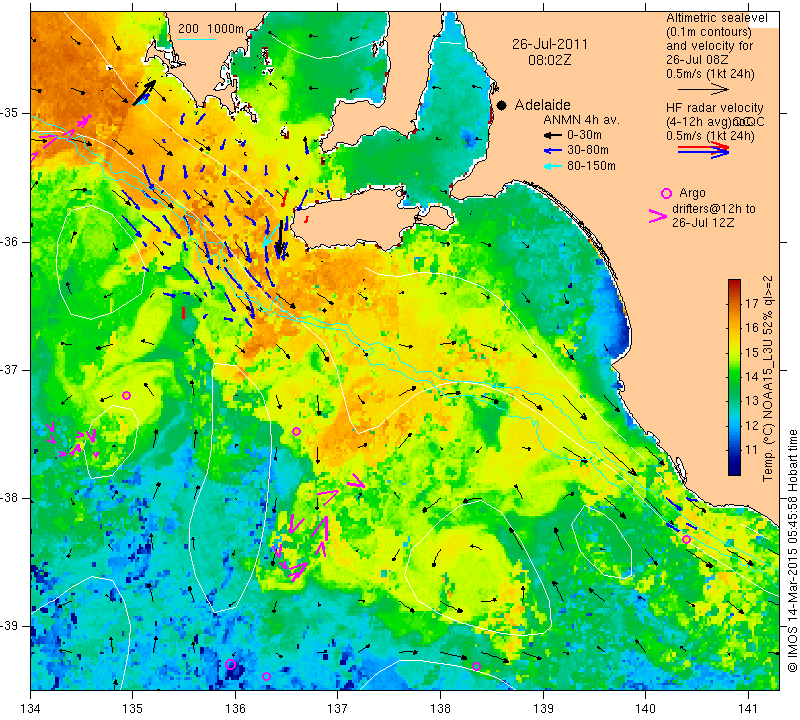The image size is (800, 720).
Task: Click the thick black mooring arrow west of Kangaroo Island
Action: [x=280, y=238]
